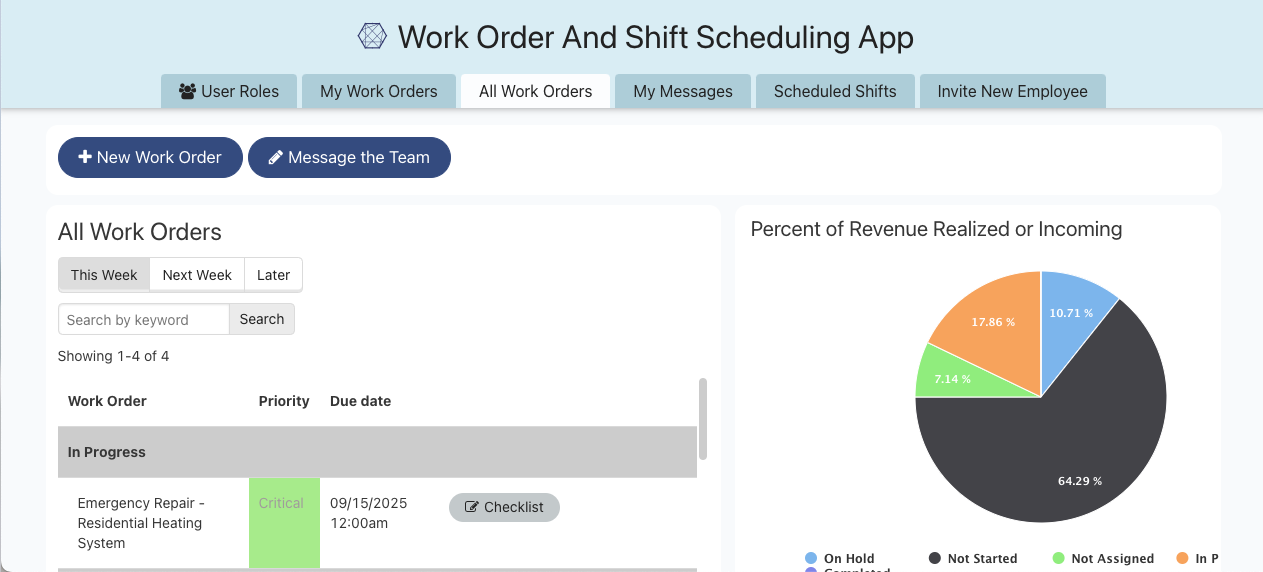Viewport: 1263px width, 572px height.
Task: Click the users icon on User Roles tab
Action: (x=187, y=91)
